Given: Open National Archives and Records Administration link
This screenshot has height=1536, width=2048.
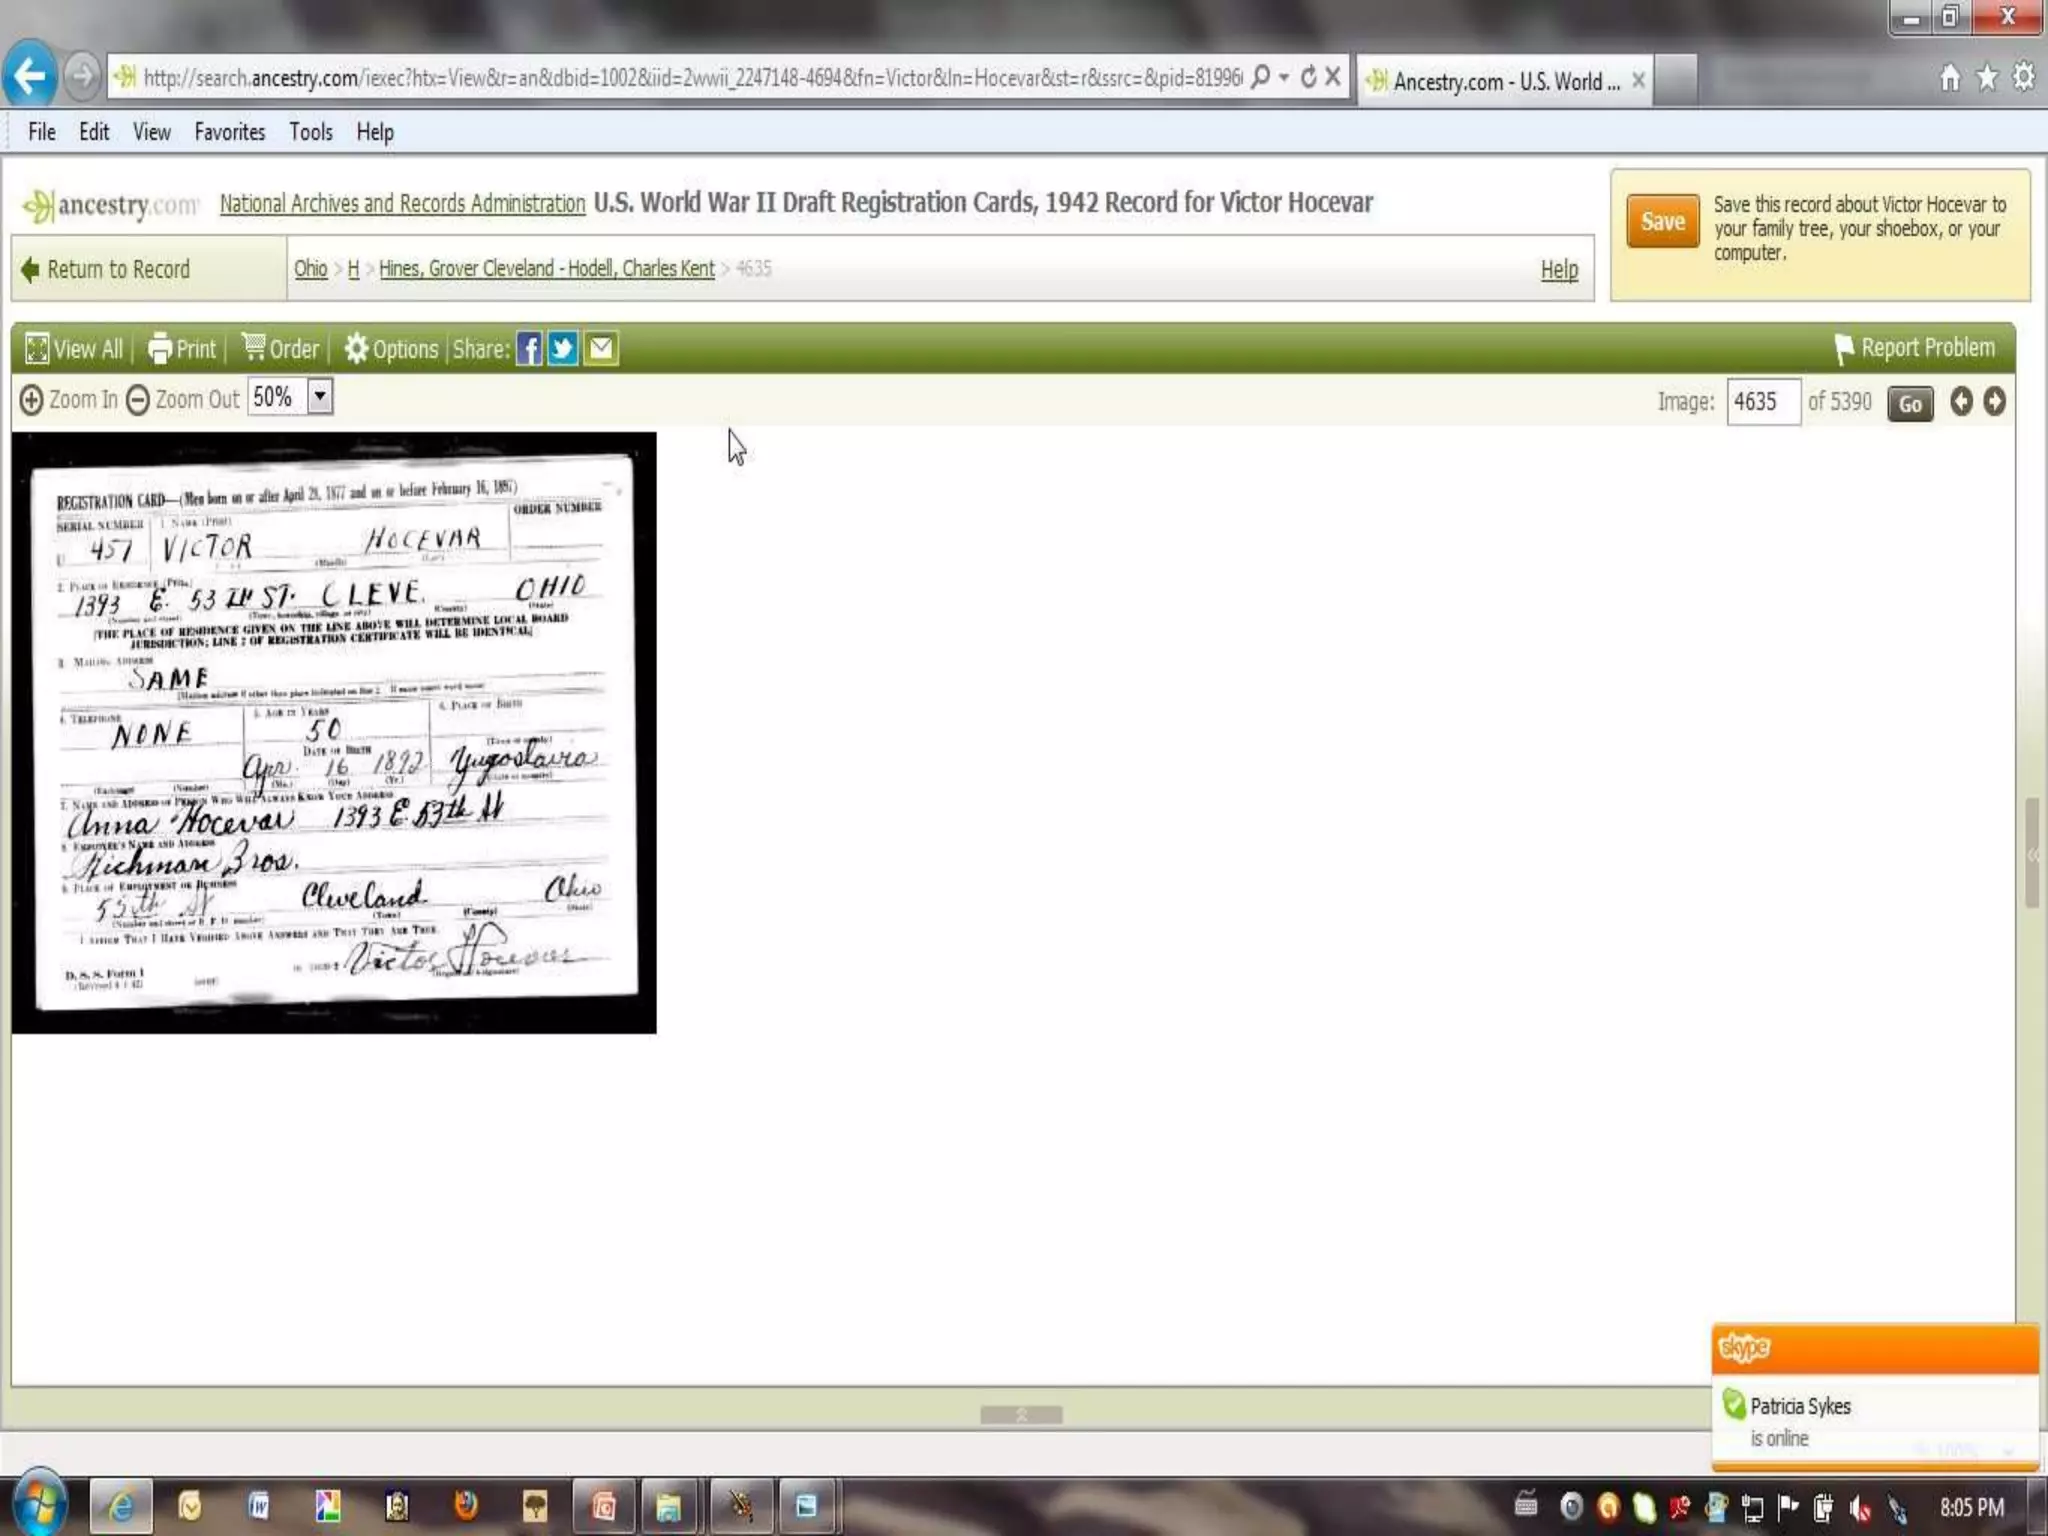Looking at the screenshot, I should point(402,204).
